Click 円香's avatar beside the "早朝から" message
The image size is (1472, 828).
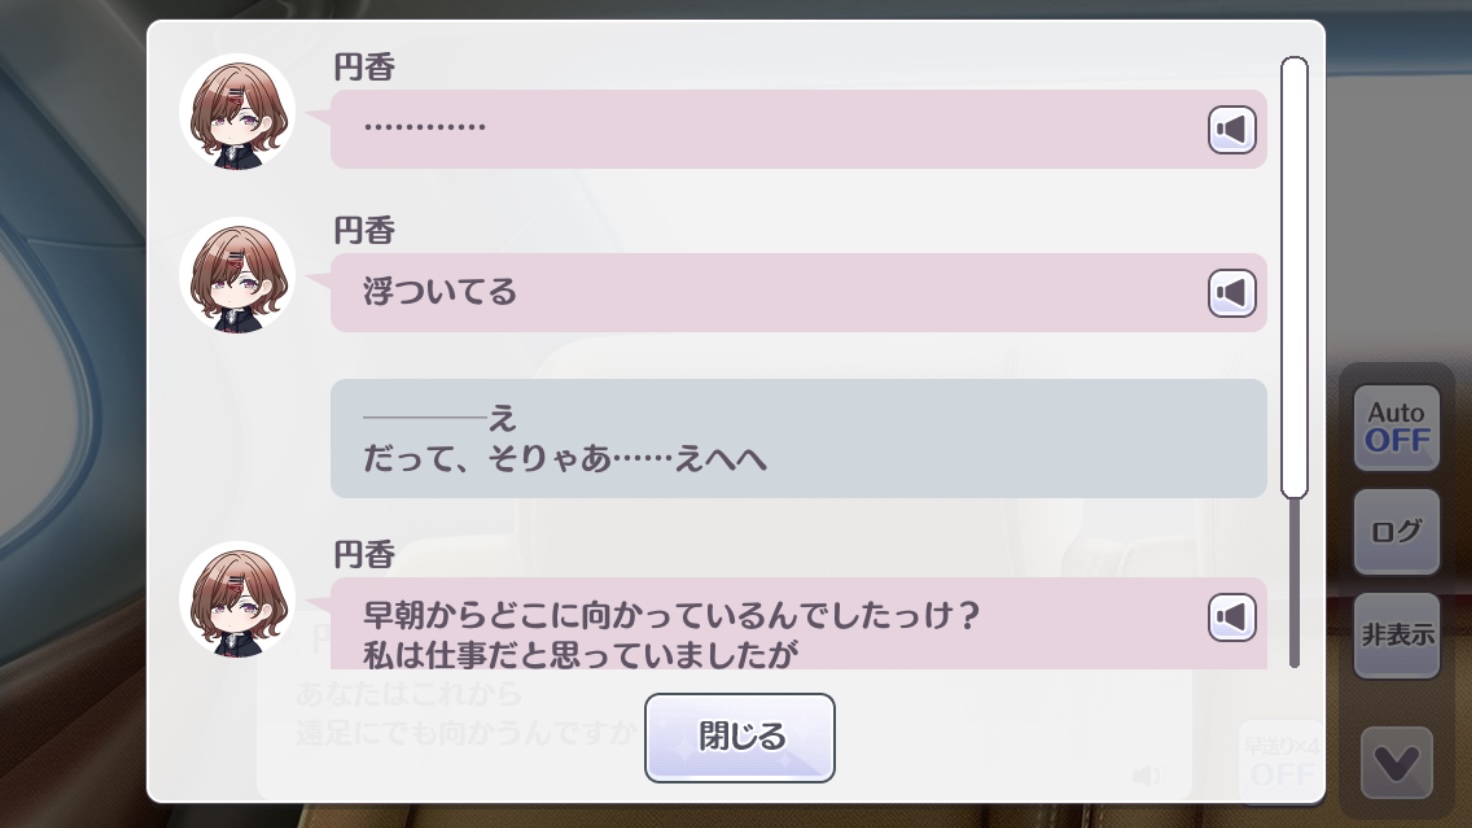tap(237, 600)
